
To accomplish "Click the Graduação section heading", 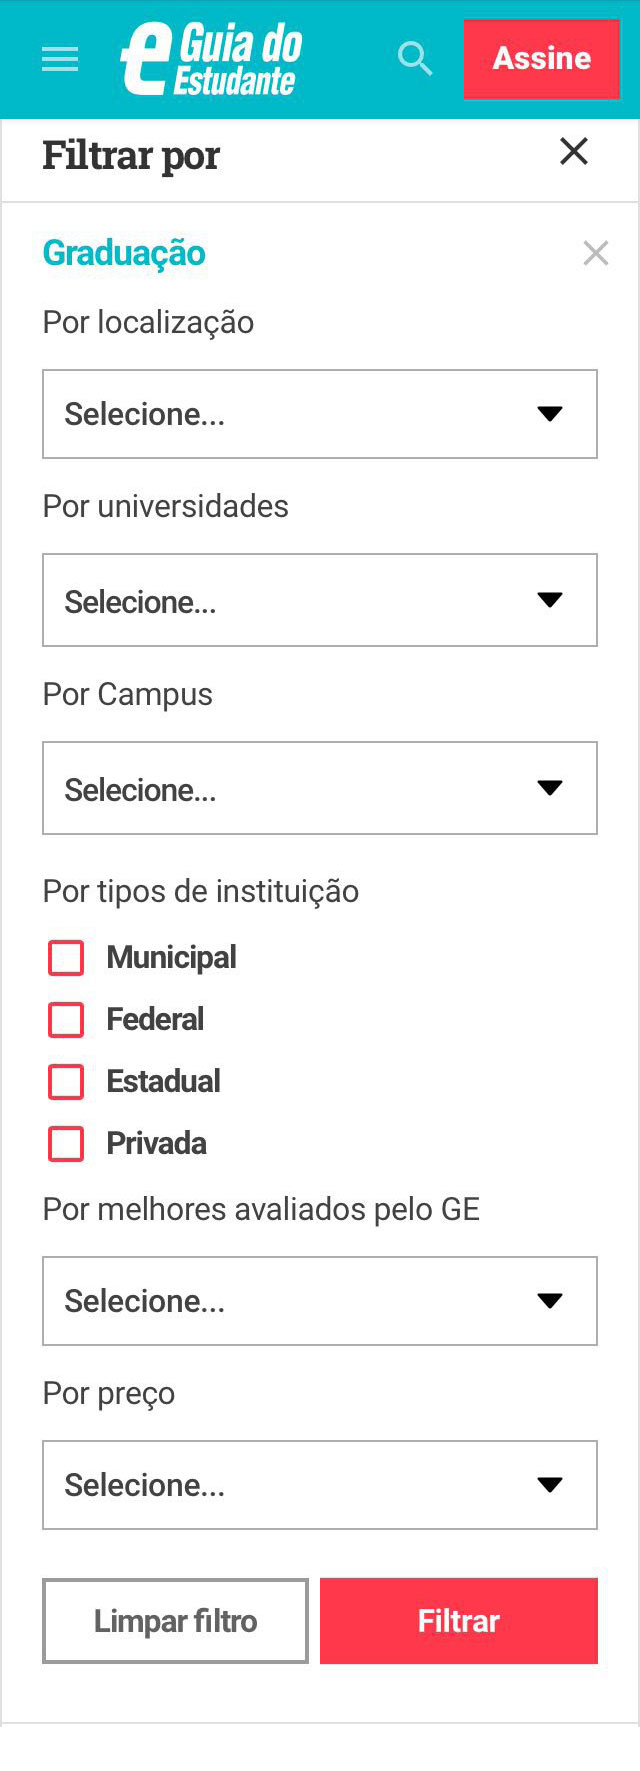I will point(123,254).
